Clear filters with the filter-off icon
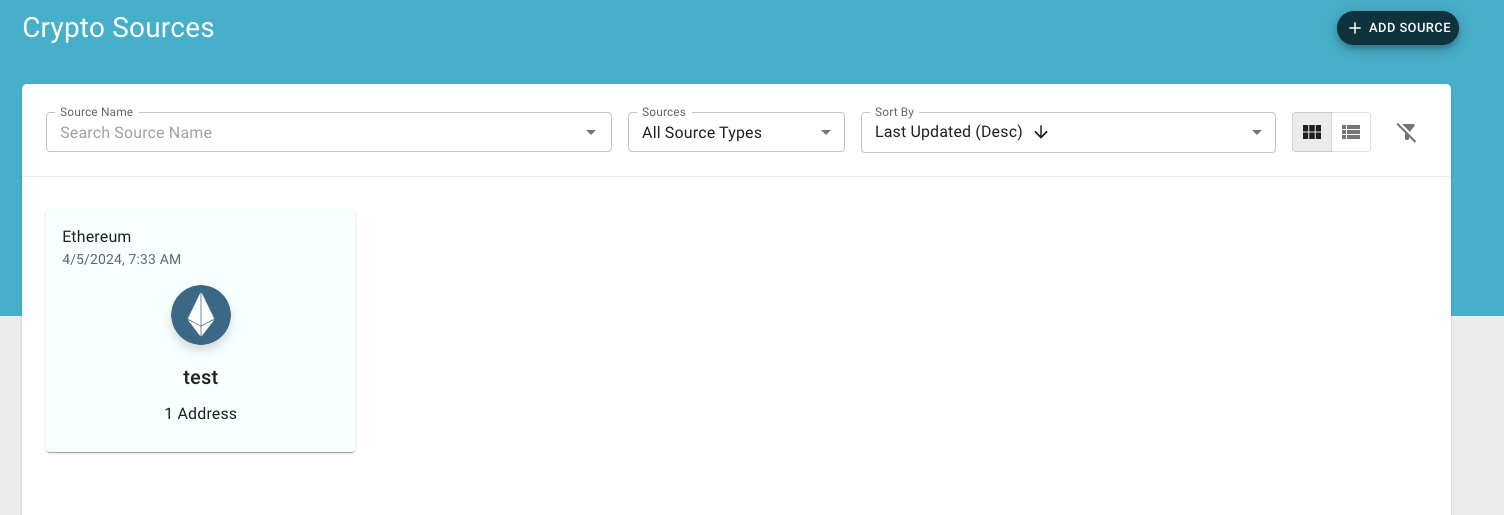 (1406, 132)
